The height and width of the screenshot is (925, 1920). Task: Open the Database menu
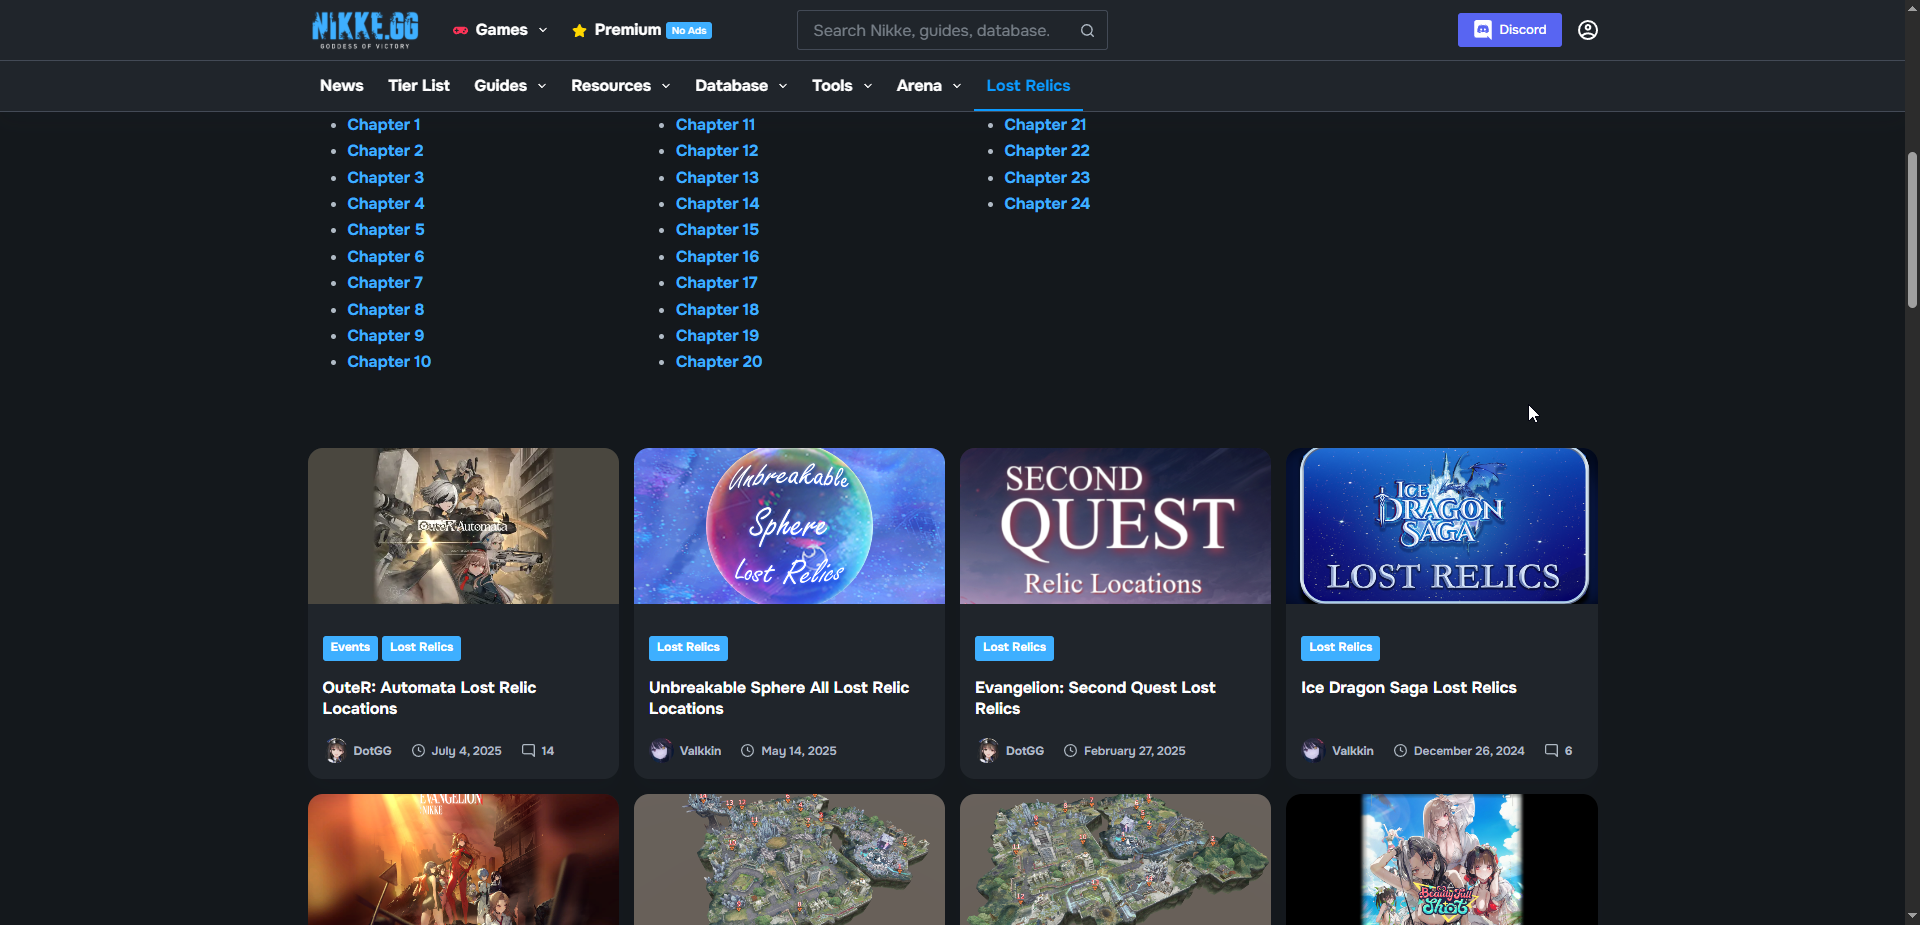[x=732, y=86]
